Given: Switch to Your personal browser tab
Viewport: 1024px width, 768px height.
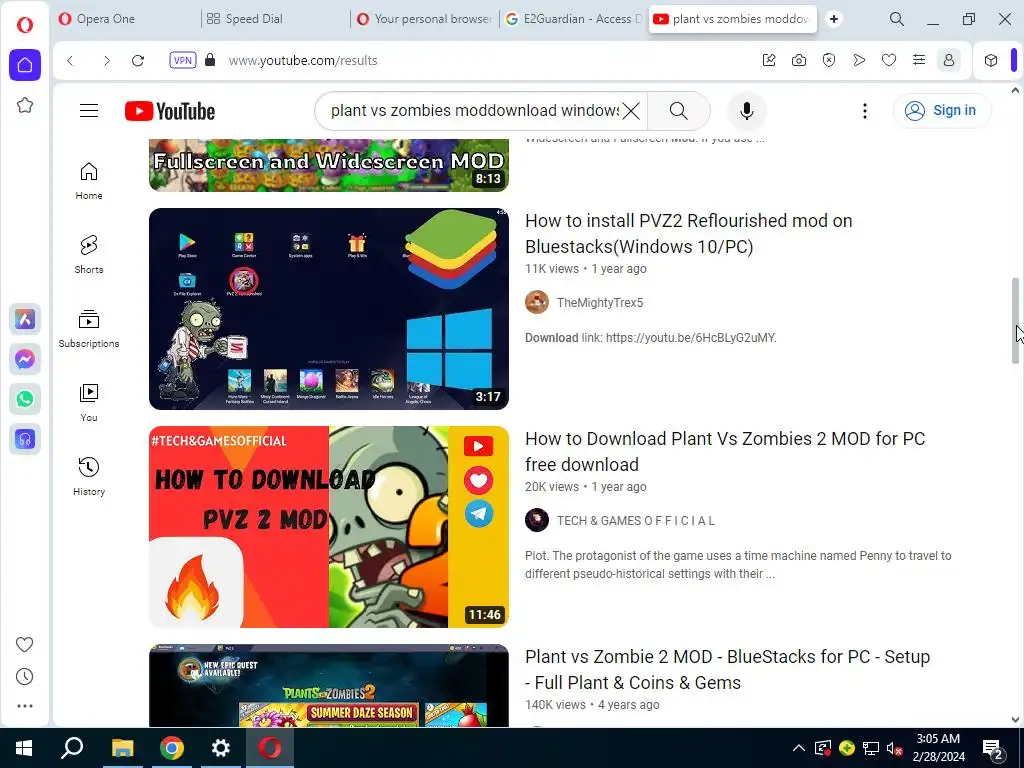Looking at the screenshot, I should (x=424, y=19).
